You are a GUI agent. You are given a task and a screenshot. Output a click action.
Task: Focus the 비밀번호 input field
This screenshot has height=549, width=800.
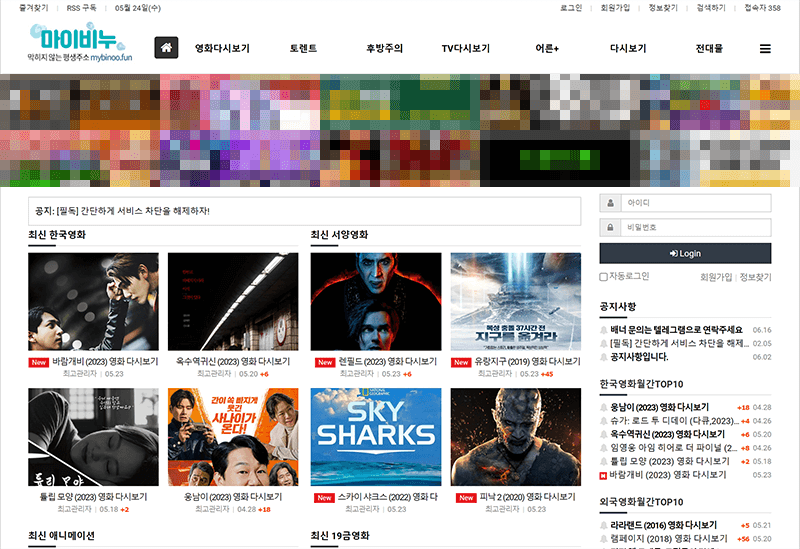click(x=696, y=228)
